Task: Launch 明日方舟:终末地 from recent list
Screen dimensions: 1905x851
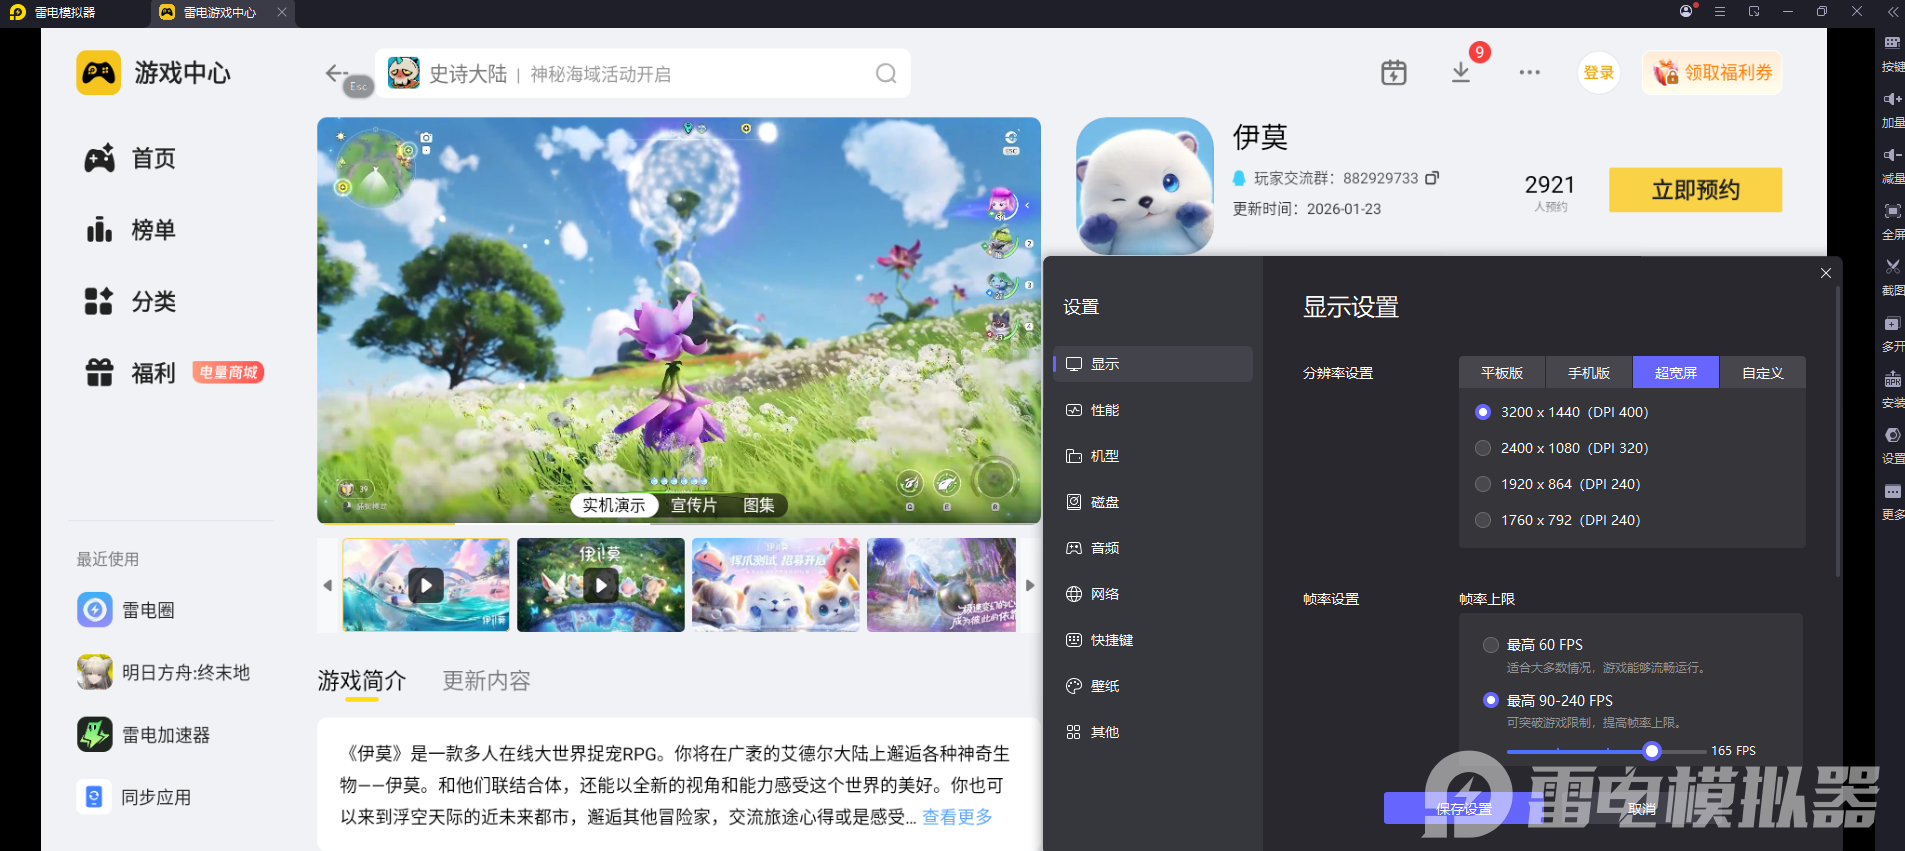Action: tap(164, 673)
